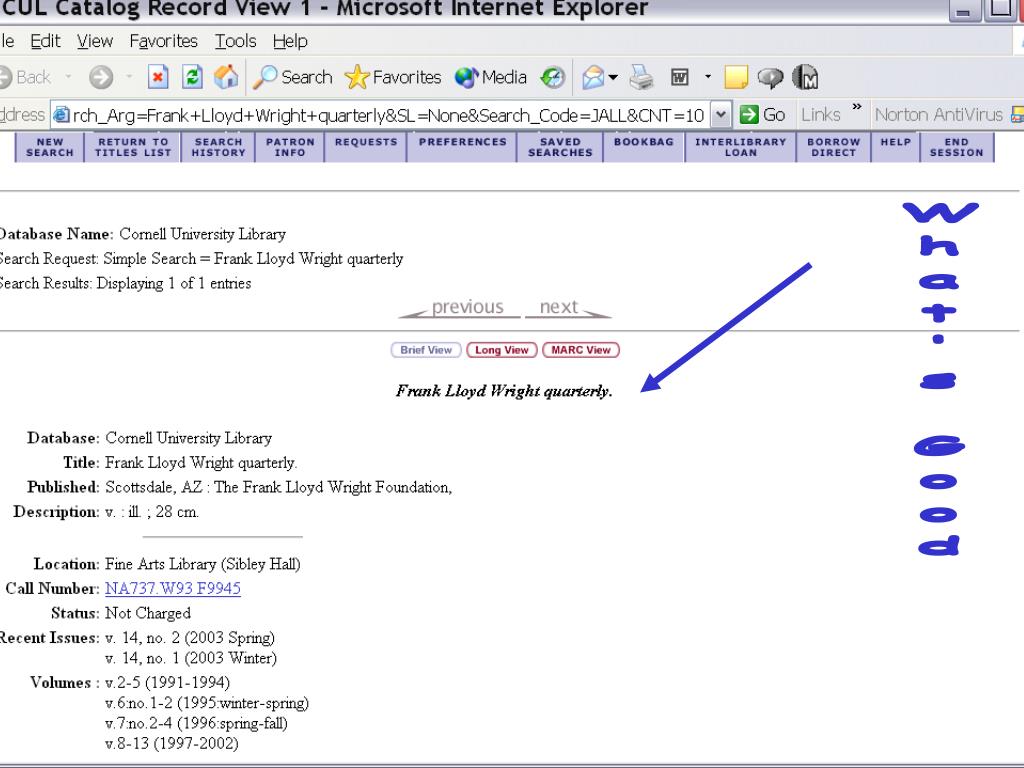Click volumes entry v.6:no.1-2 (1995:winter-spring)

(x=207, y=703)
